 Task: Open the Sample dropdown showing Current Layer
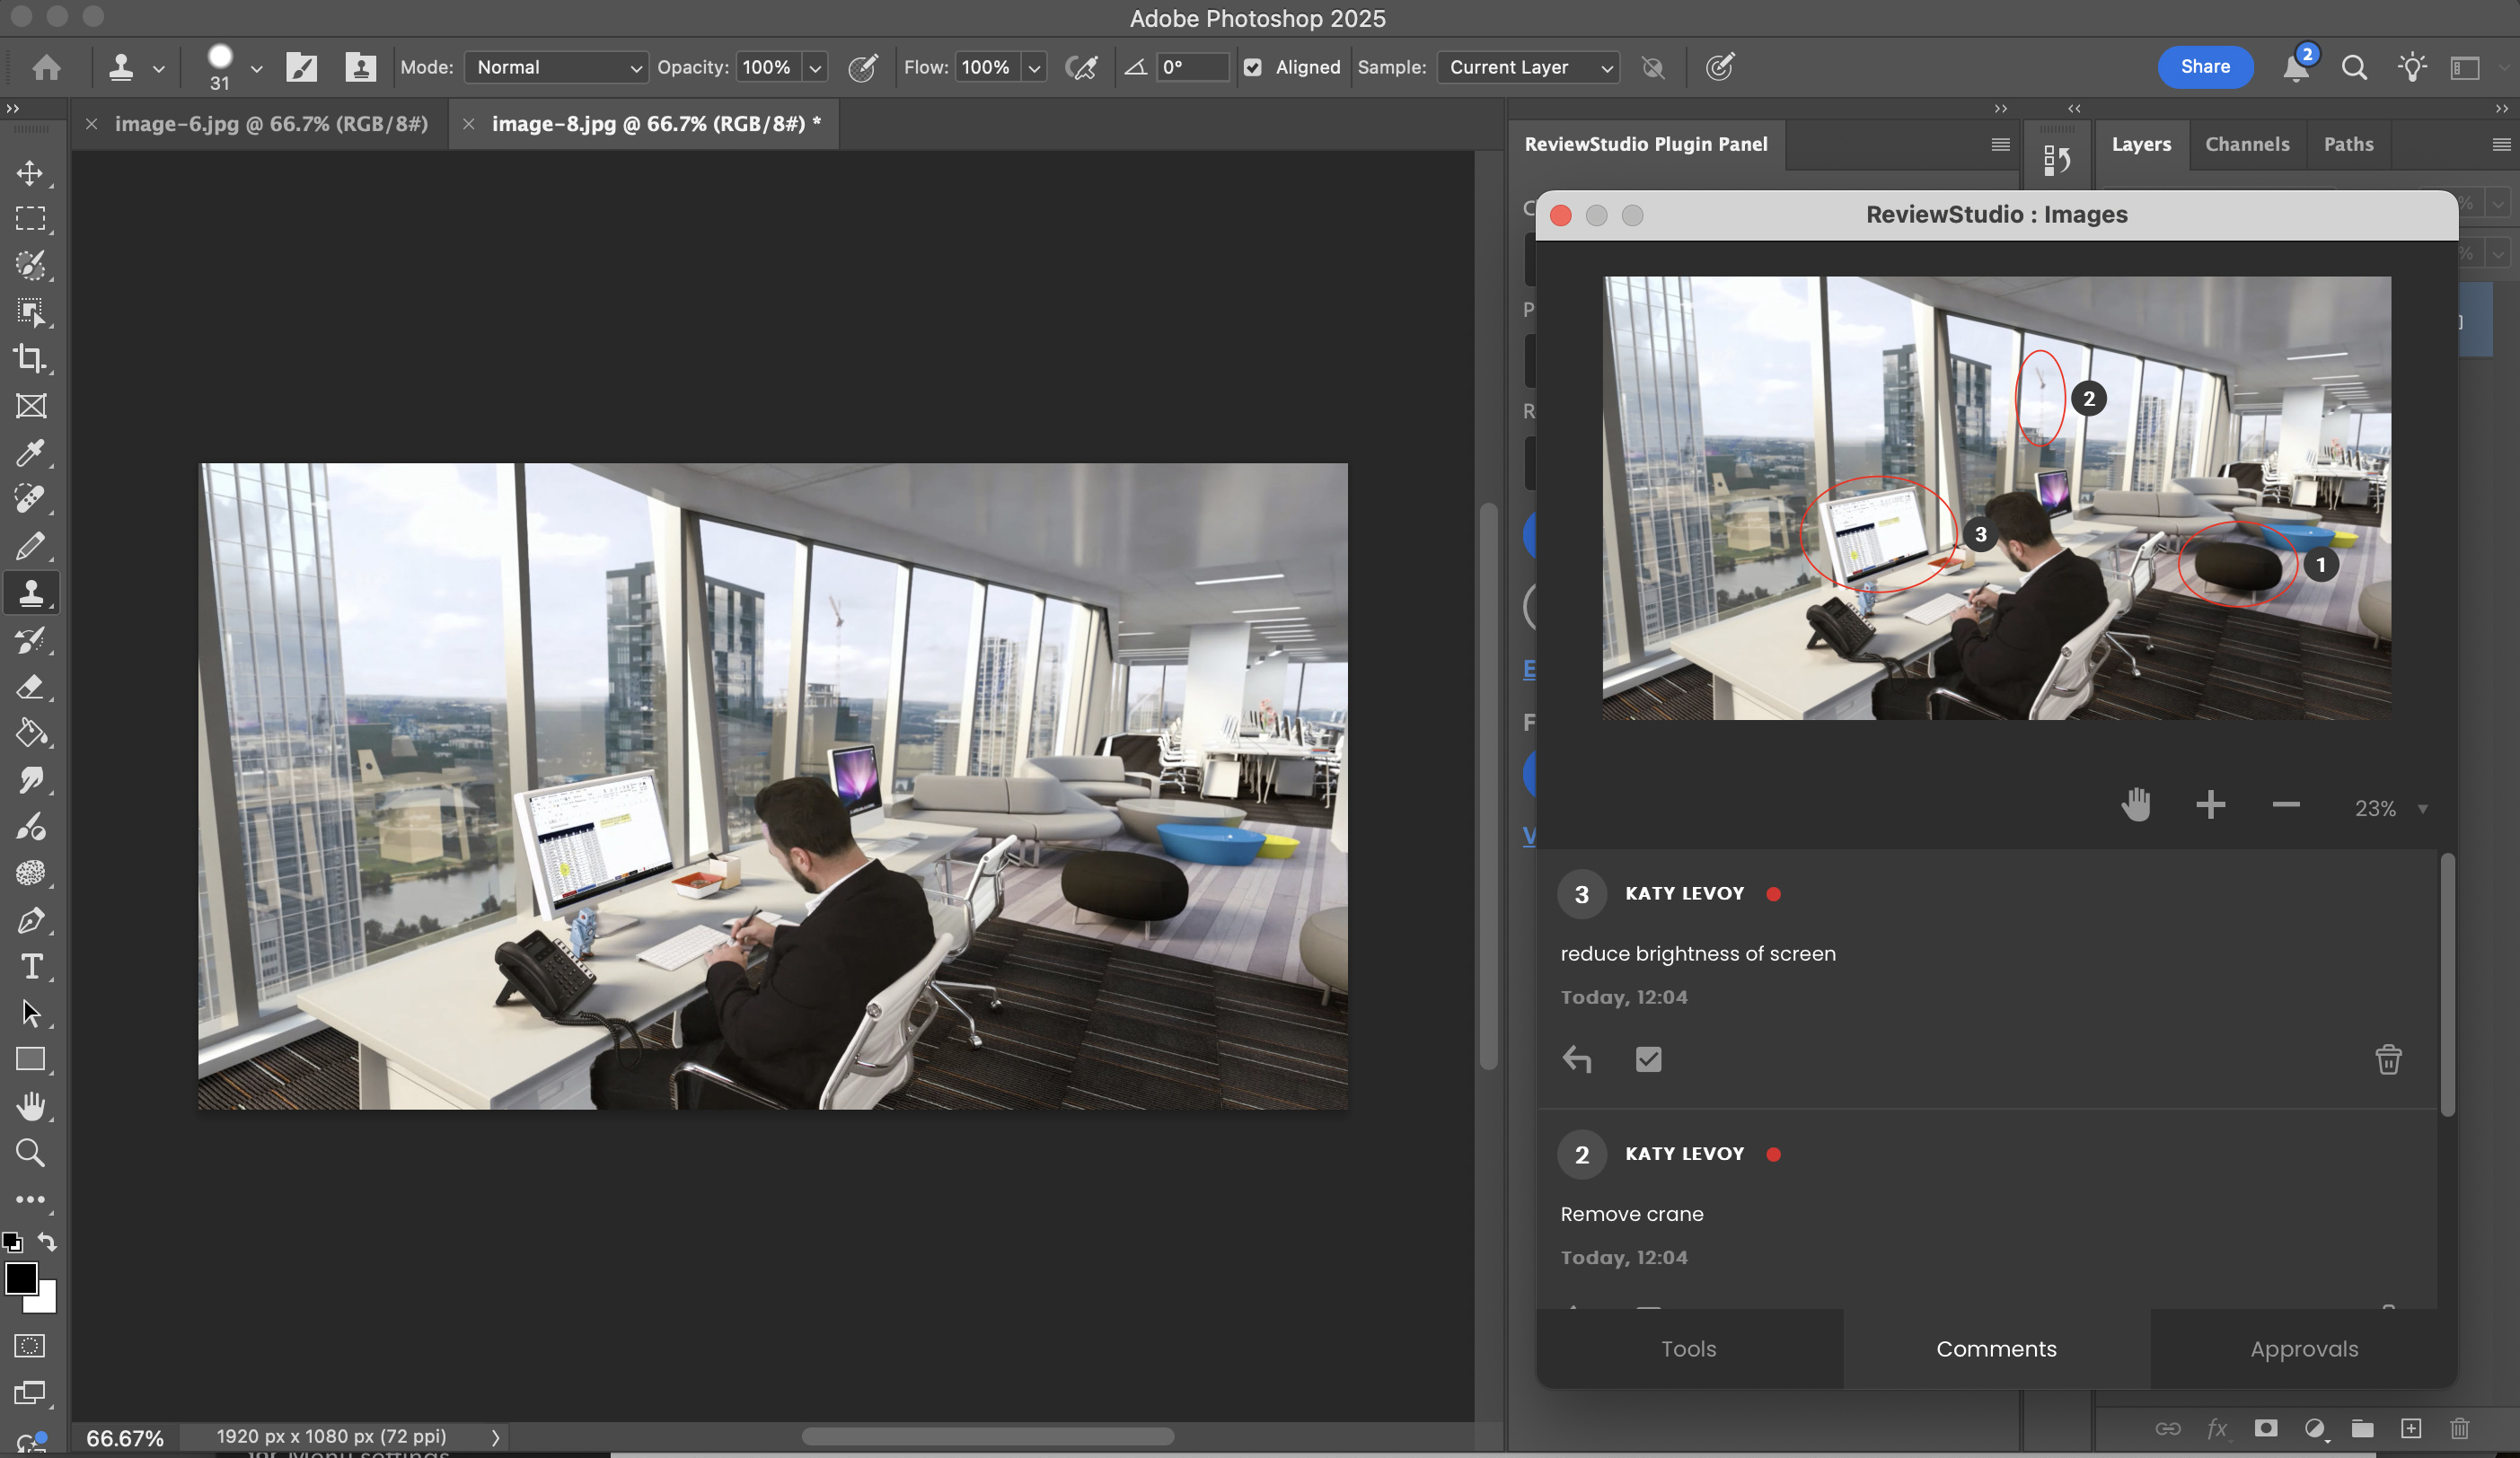click(1528, 67)
